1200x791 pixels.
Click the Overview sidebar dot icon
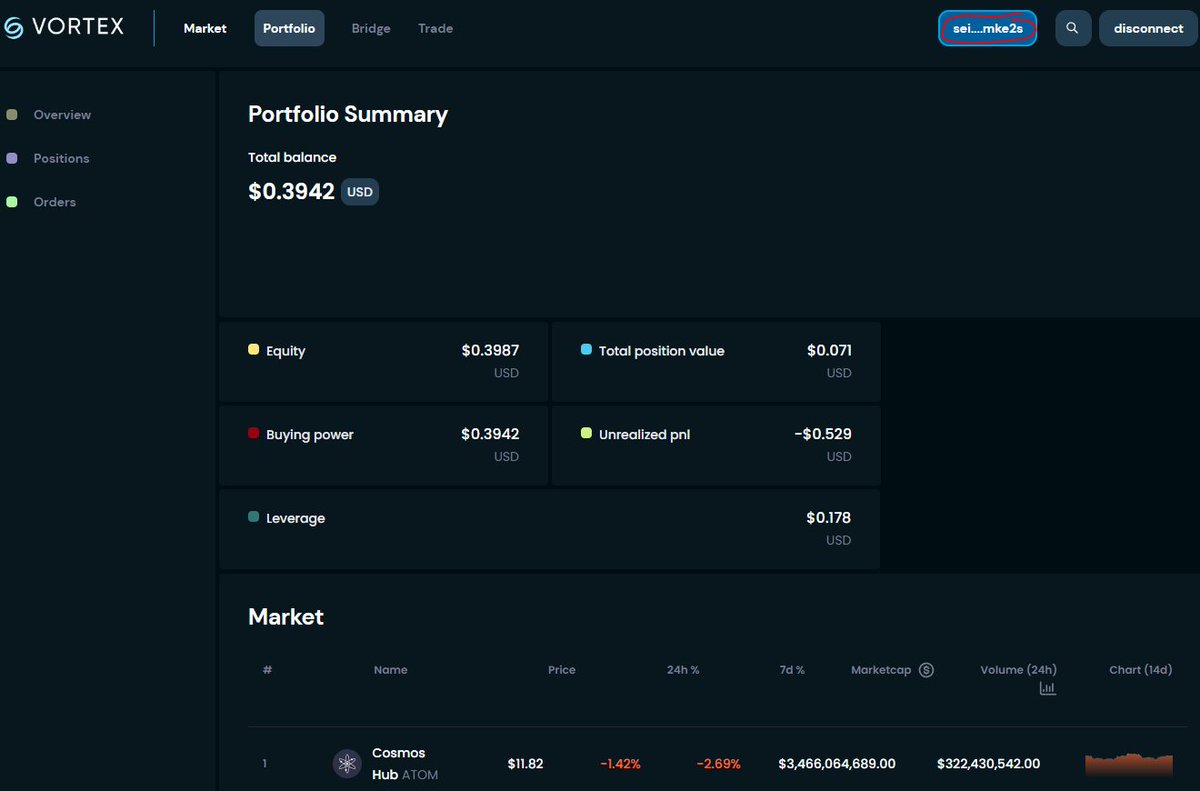pos(12,115)
